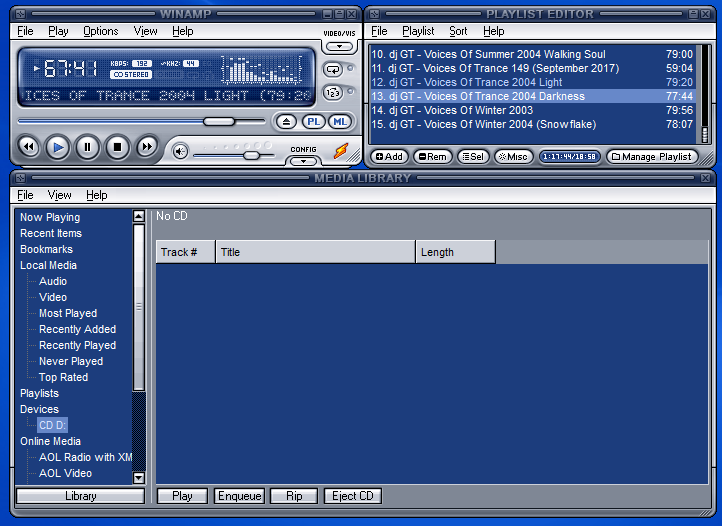
Task: Open Media Library File menu
Action: point(25,195)
